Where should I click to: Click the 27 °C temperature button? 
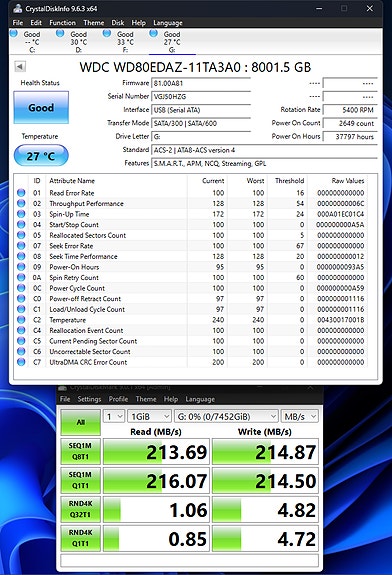(41, 156)
